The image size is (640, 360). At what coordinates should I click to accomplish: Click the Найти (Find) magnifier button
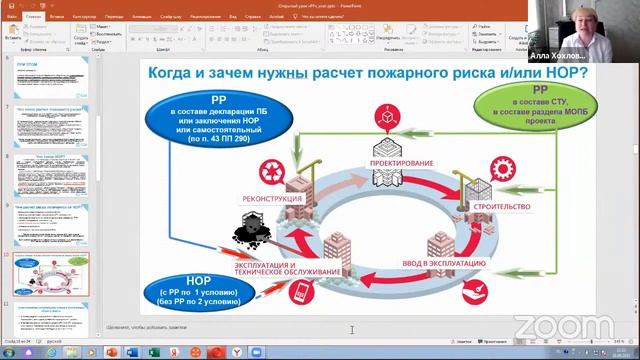481,27
